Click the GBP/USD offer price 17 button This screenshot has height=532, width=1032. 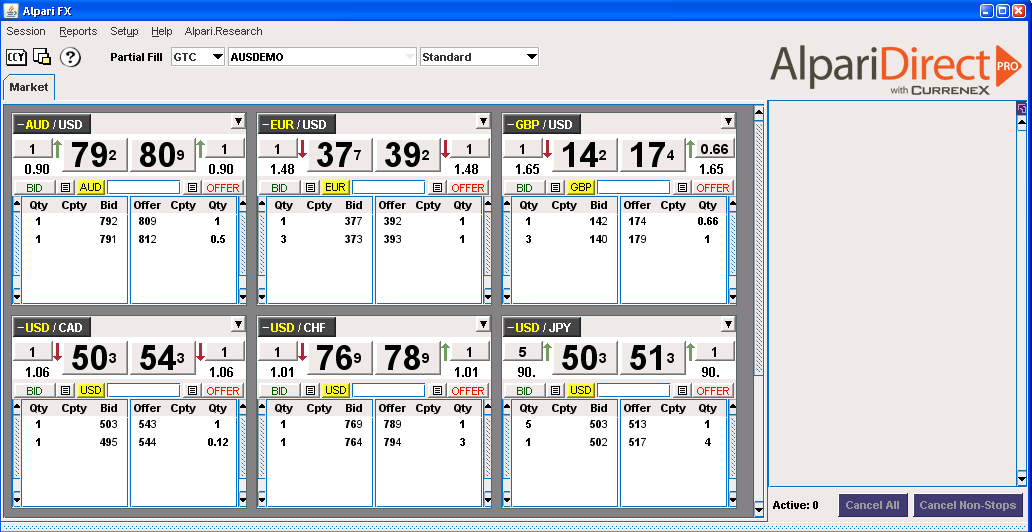(x=652, y=155)
